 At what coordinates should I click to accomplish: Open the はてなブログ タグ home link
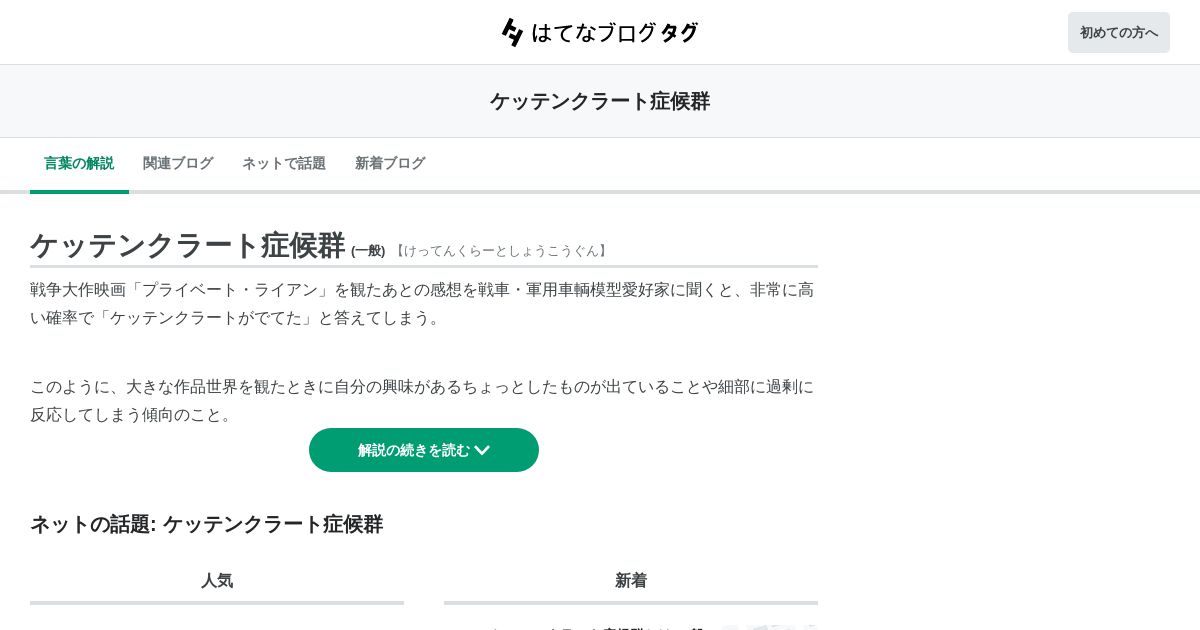(x=600, y=32)
